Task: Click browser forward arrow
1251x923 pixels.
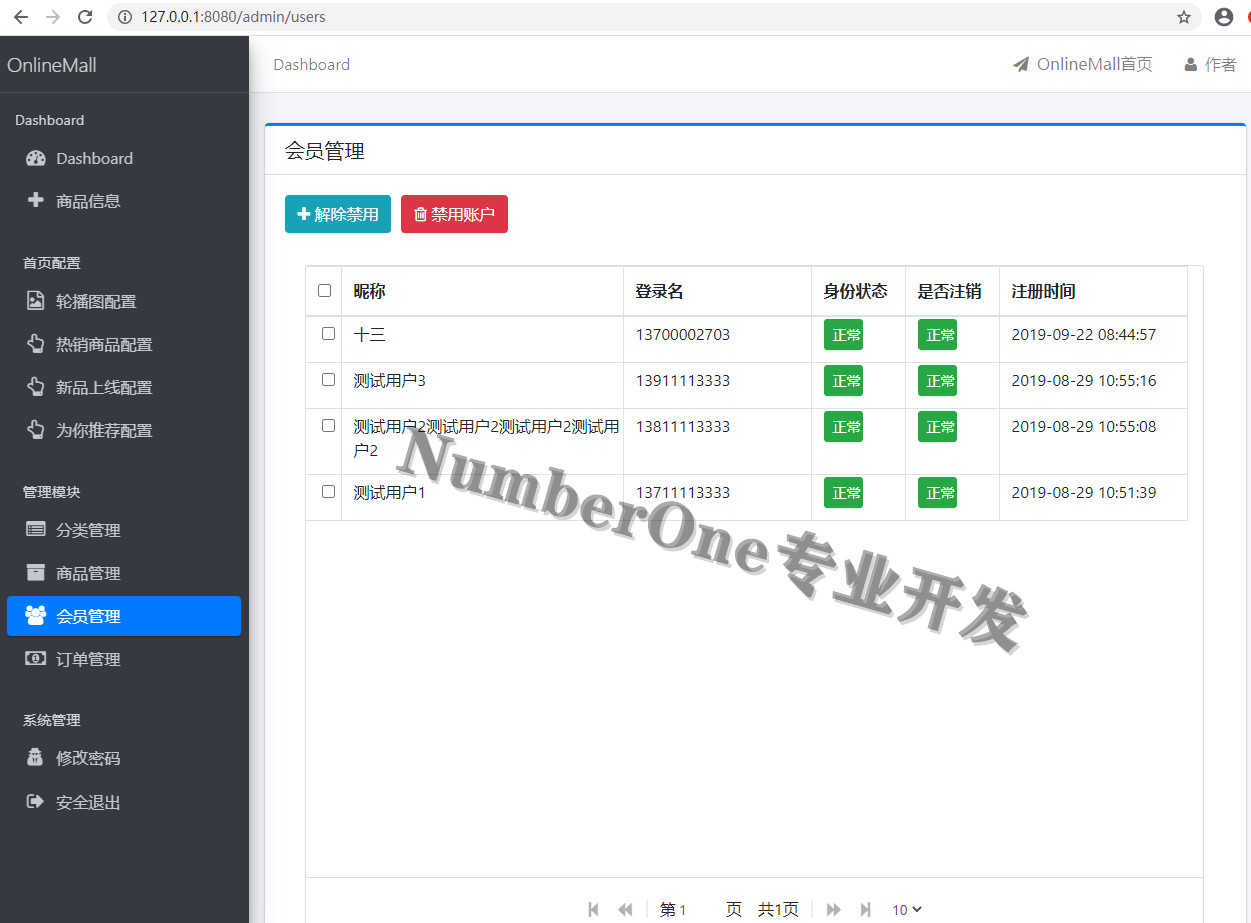Action: pos(53,17)
